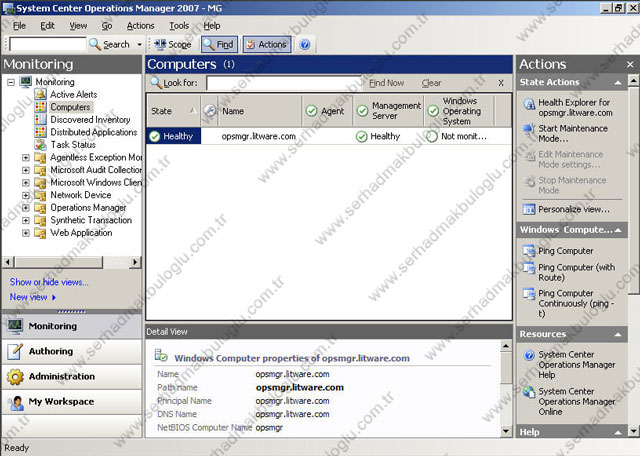
Task: Select the opsmgr.litware.com row name cell
Action: (x=259, y=136)
